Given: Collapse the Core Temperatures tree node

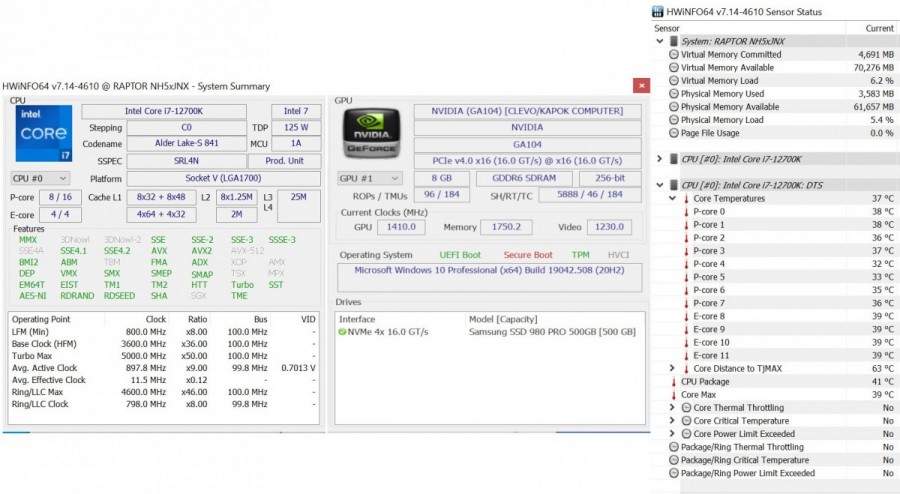Looking at the screenshot, I should 672,199.
